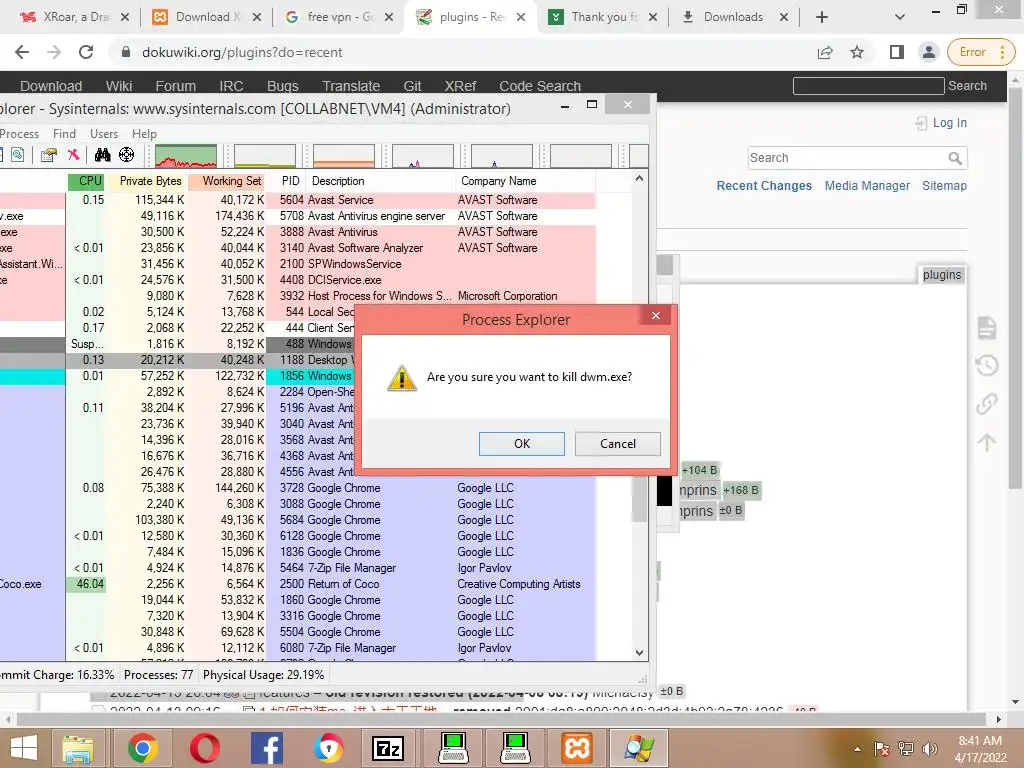Click the CPU usage history graph
This screenshot has width=1024, height=768.
tap(185, 156)
